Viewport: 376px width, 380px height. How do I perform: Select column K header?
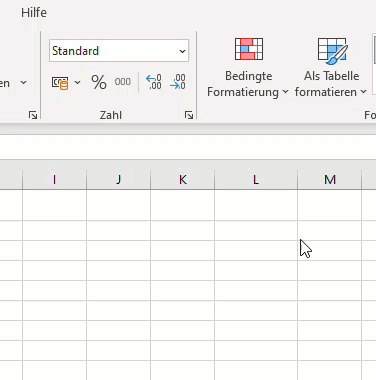click(183, 180)
